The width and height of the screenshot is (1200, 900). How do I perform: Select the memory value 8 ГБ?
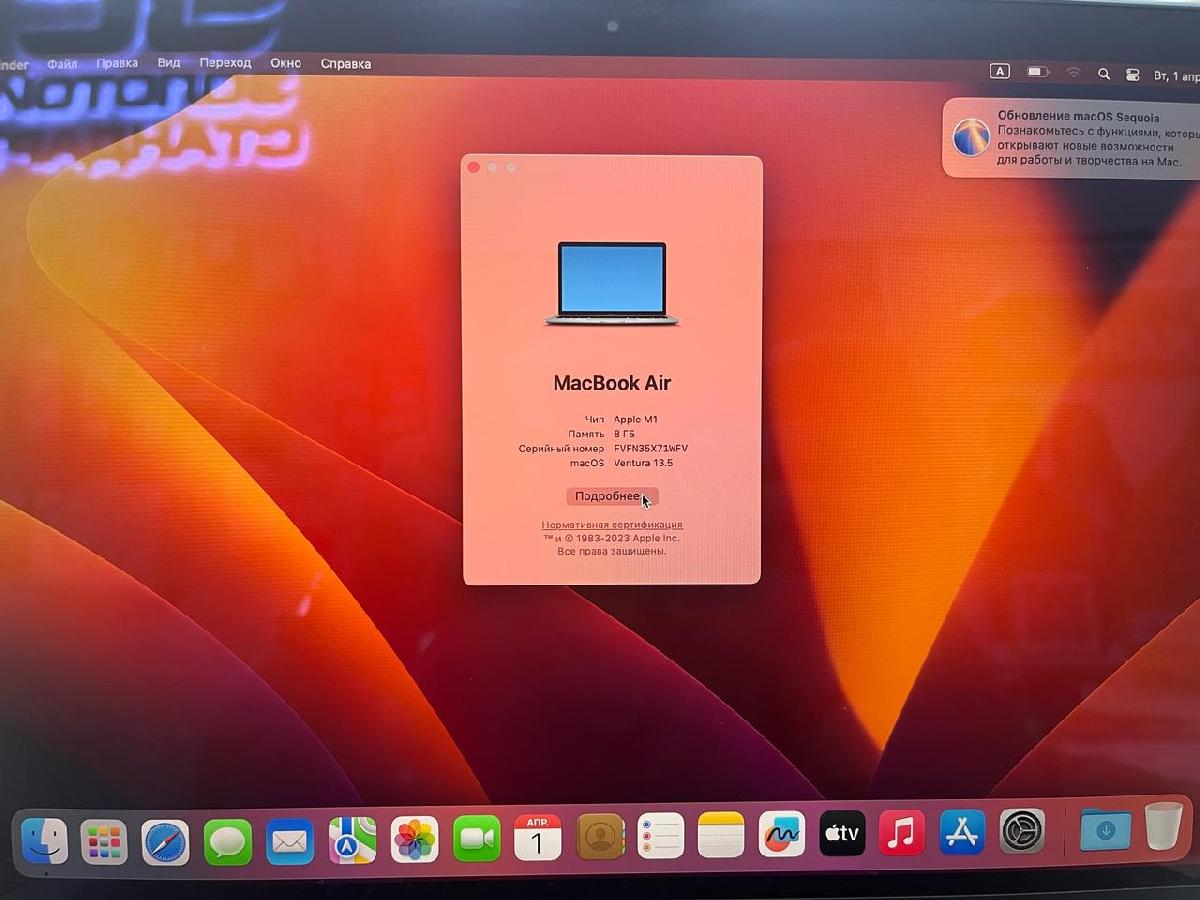point(624,434)
